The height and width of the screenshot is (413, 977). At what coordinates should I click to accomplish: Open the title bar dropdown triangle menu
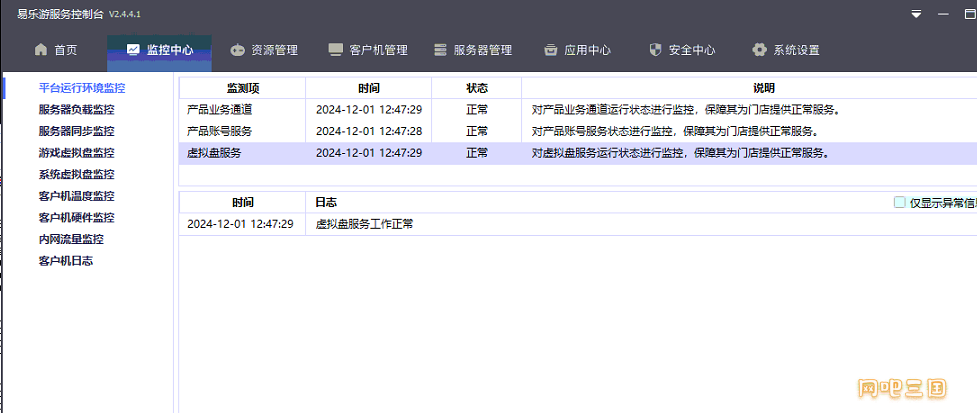(916, 14)
